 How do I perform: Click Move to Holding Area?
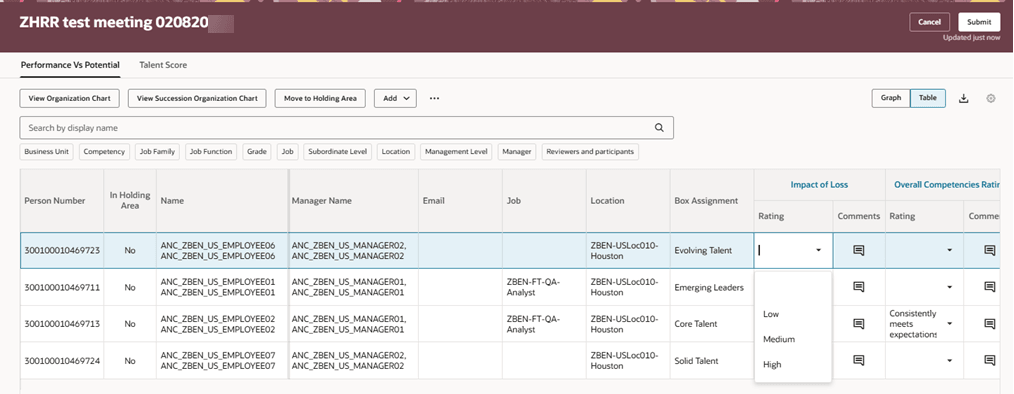point(320,98)
